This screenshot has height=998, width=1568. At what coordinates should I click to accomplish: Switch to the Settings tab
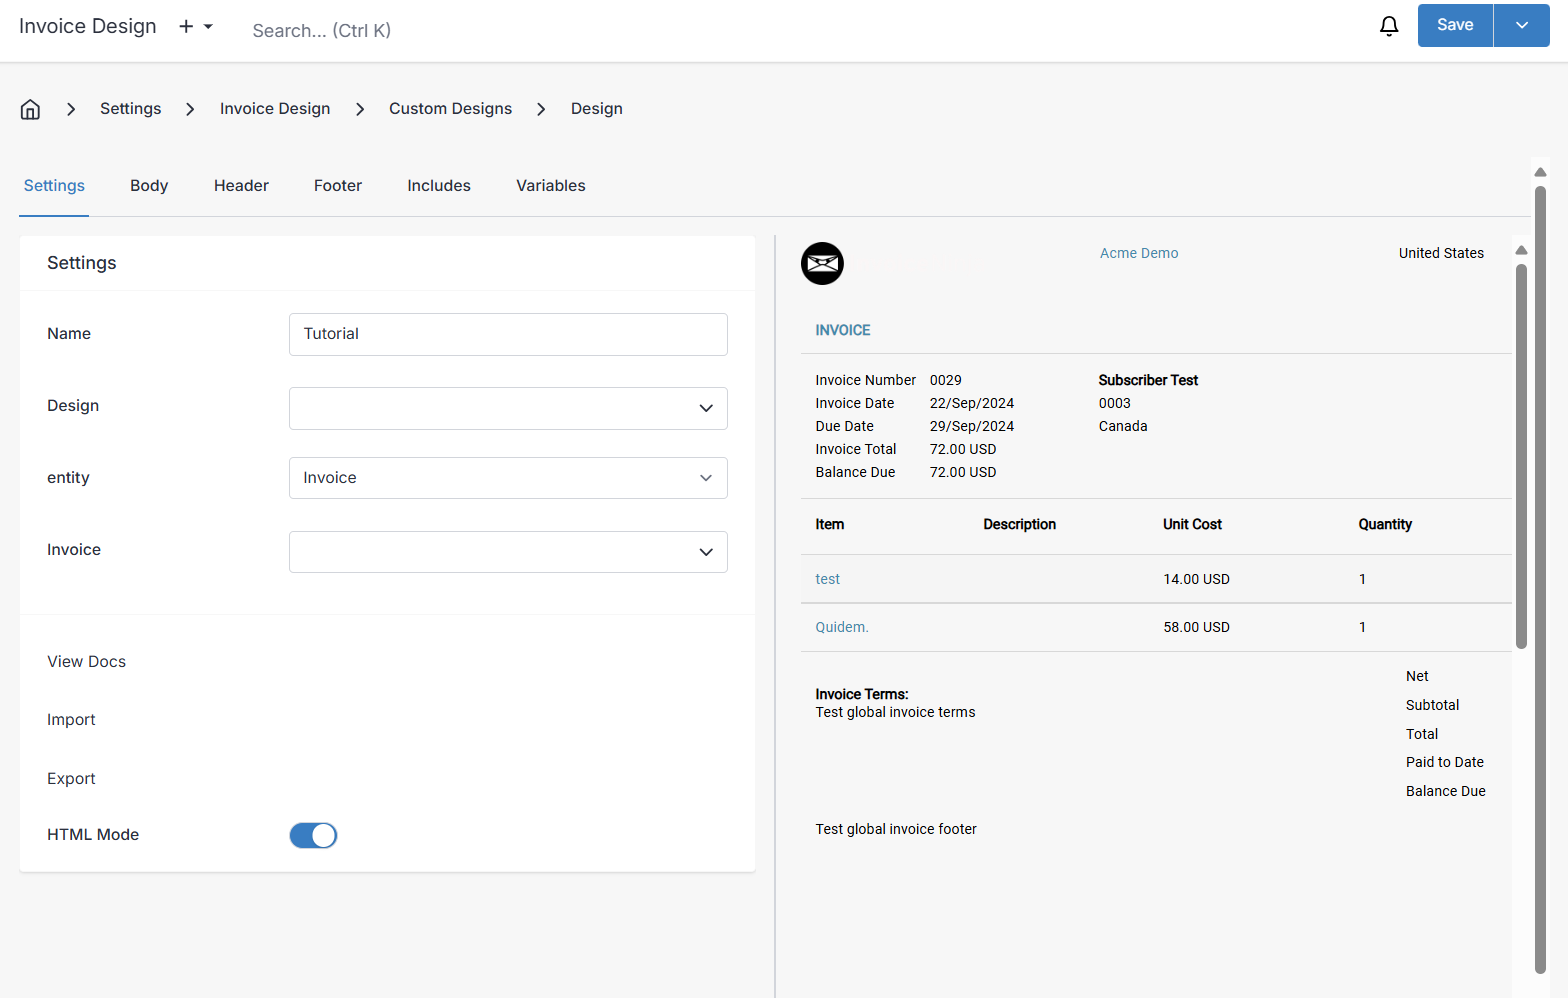point(54,186)
